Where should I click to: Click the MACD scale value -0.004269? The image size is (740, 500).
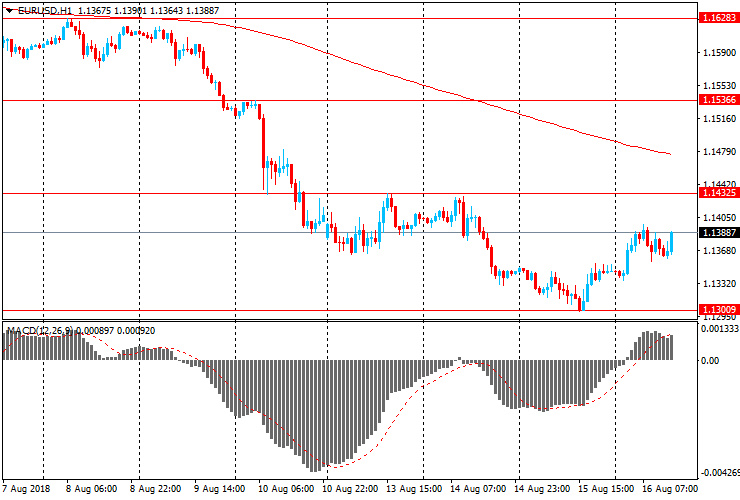[x=720, y=473]
